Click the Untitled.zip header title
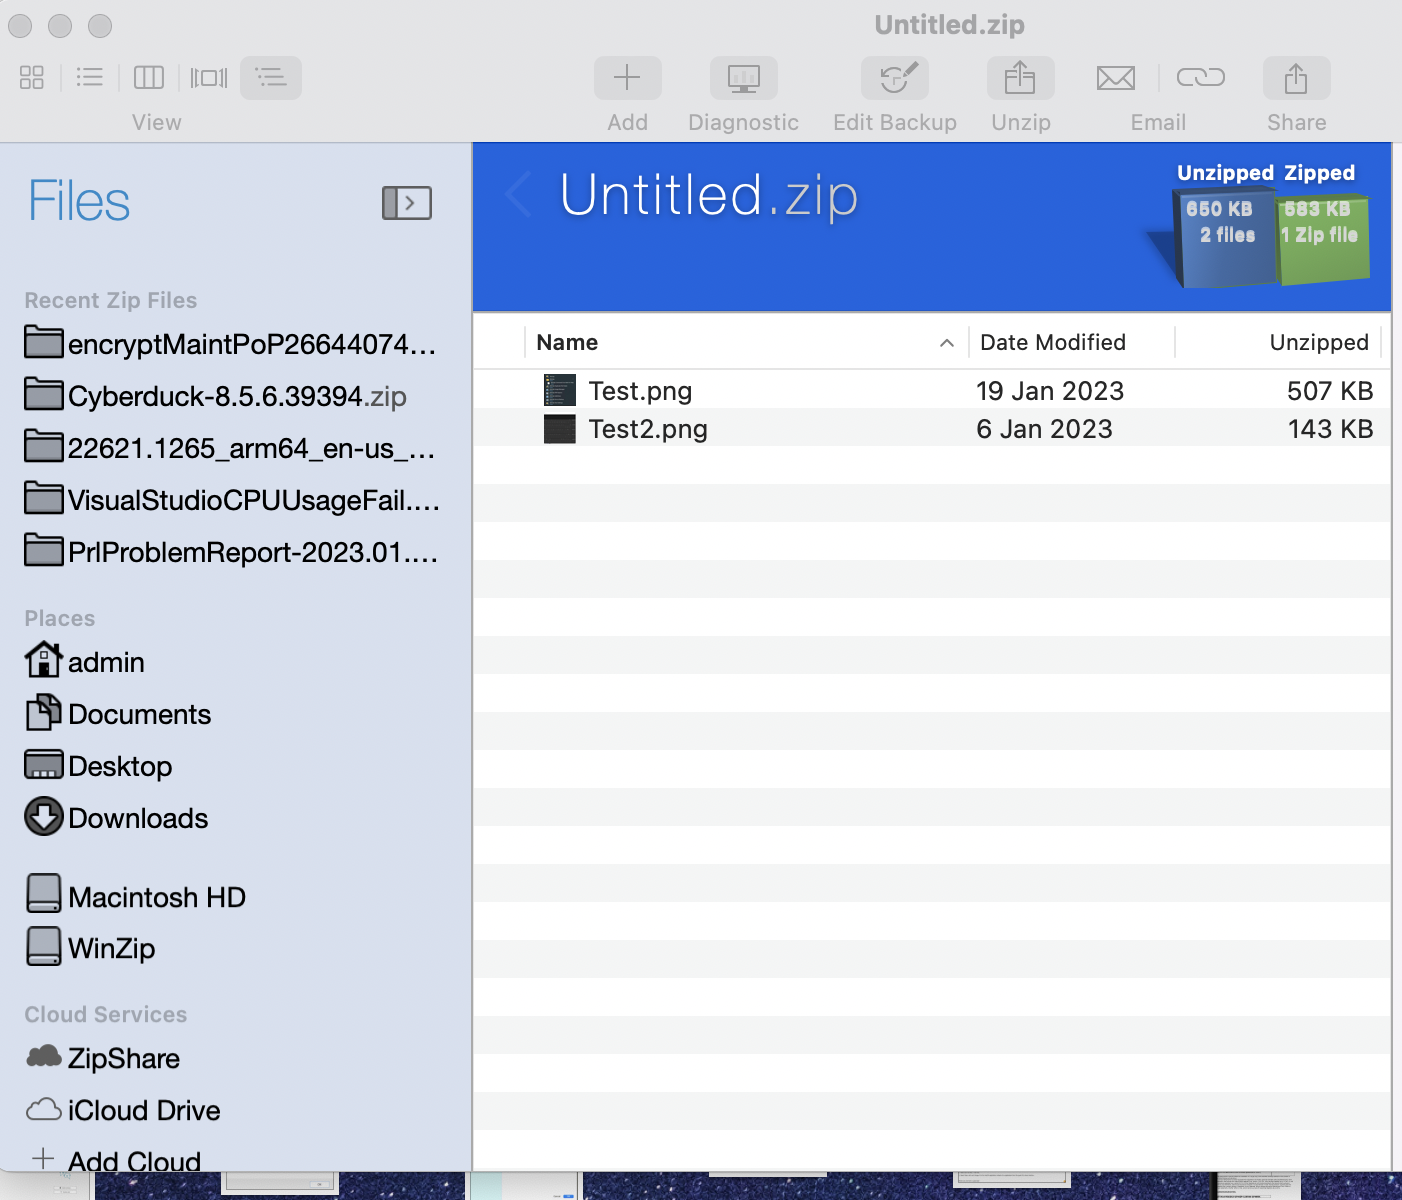Image resolution: width=1402 pixels, height=1200 pixels. point(709,195)
